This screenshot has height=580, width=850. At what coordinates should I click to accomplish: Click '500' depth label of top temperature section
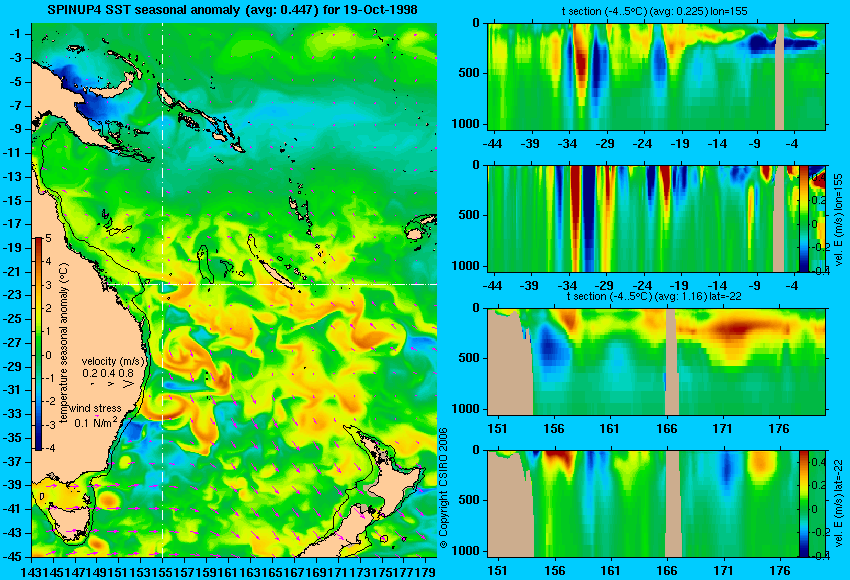(x=469, y=73)
